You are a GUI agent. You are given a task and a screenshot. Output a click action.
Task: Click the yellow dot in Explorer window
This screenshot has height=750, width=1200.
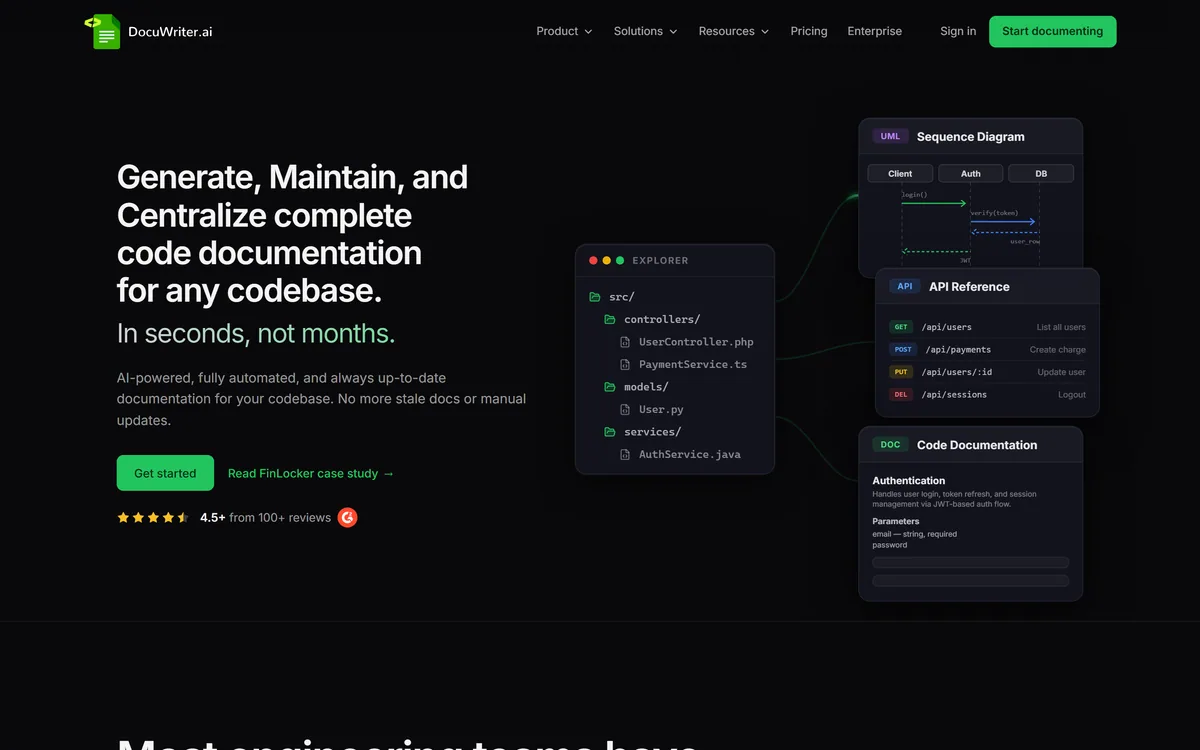click(x=607, y=260)
